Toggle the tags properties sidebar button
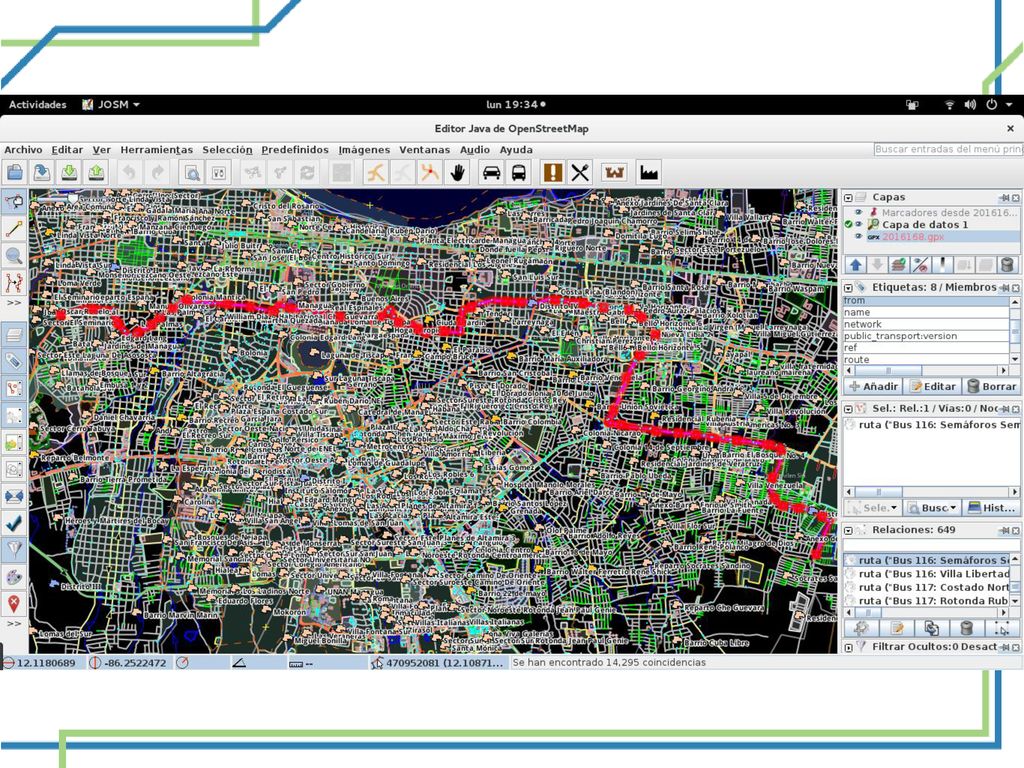The width and height of the screenshot is (1024, 768). click(x=14, y=362)
